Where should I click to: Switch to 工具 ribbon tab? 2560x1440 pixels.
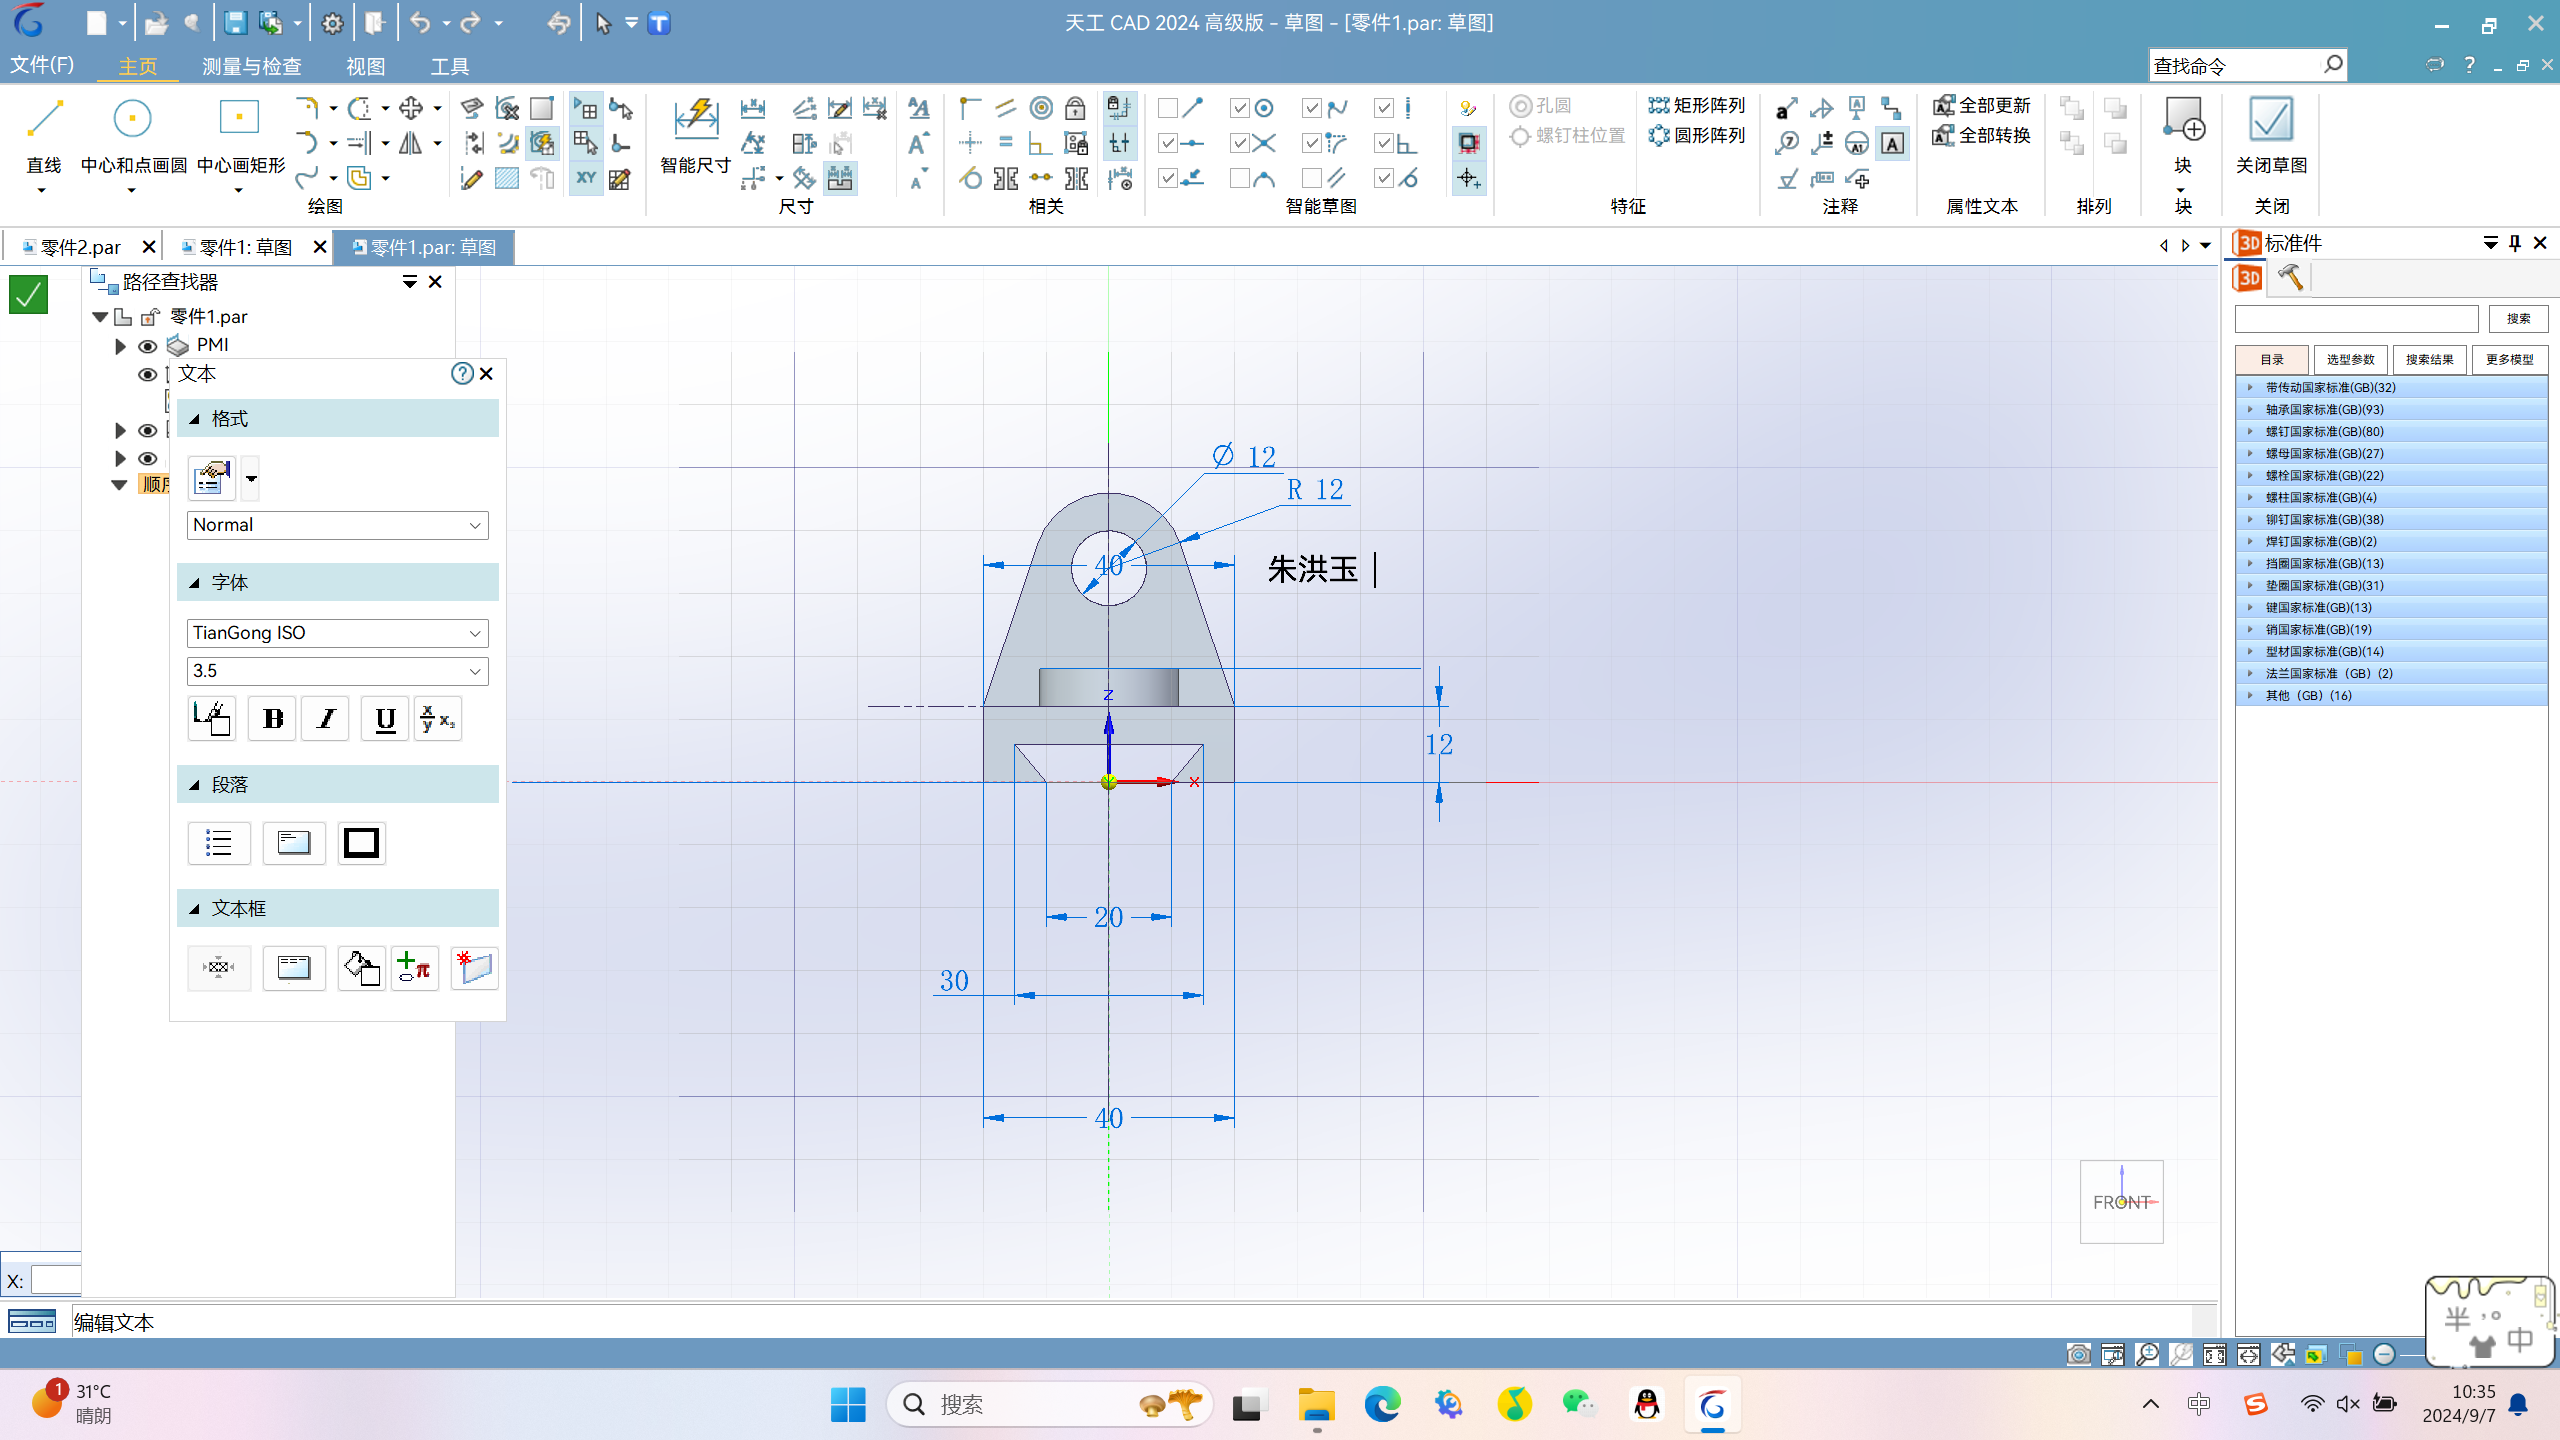pos(449,66)
